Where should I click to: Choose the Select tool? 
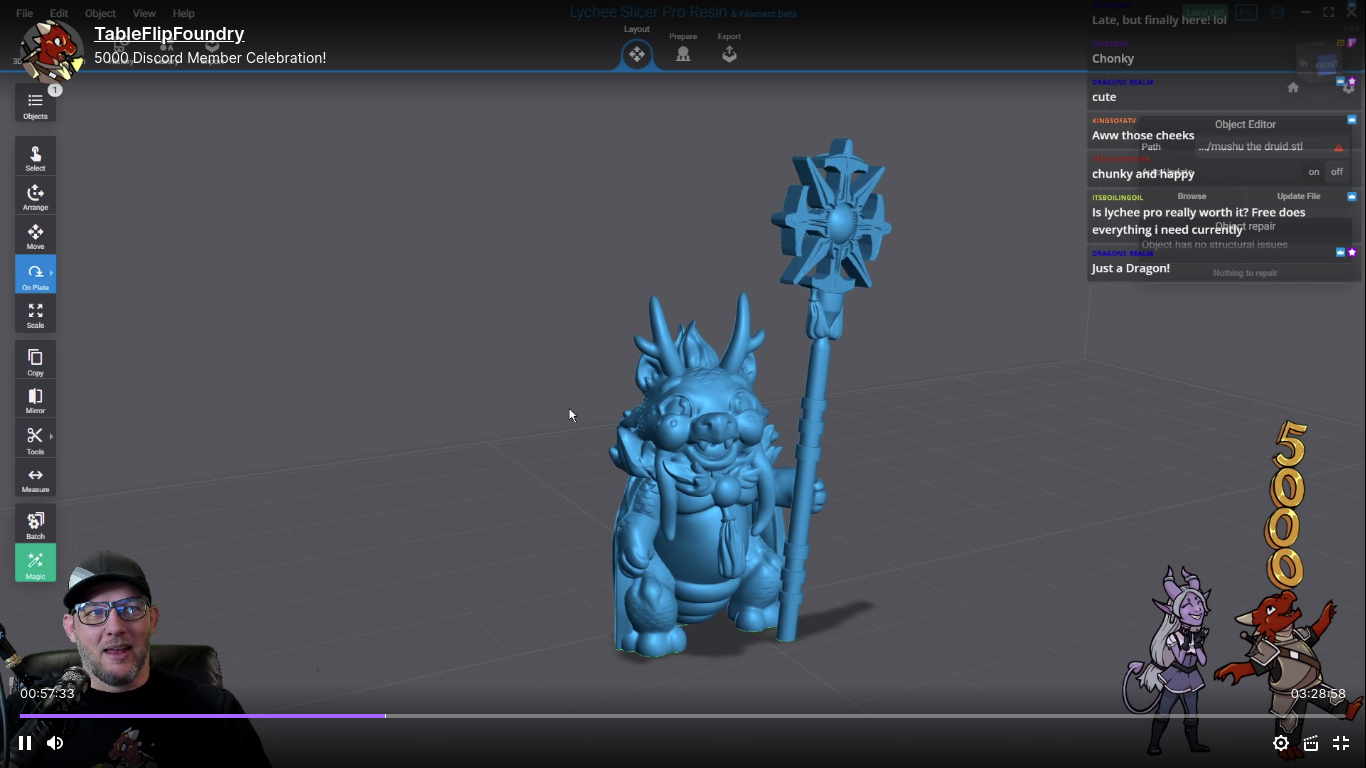(x=35, y=157)
